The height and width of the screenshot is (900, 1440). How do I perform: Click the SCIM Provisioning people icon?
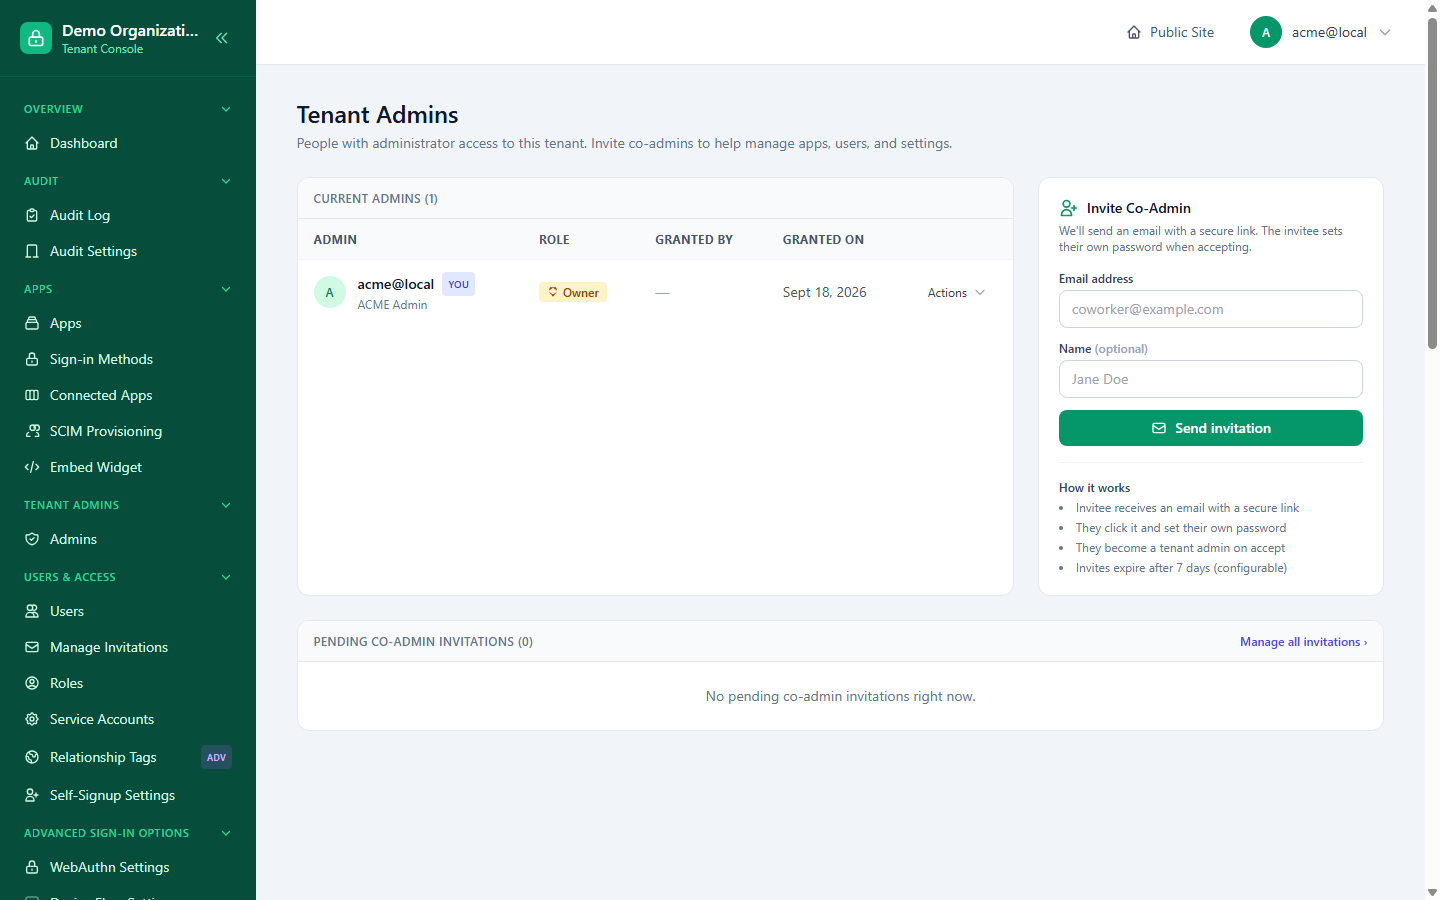[x=32, y=431]
